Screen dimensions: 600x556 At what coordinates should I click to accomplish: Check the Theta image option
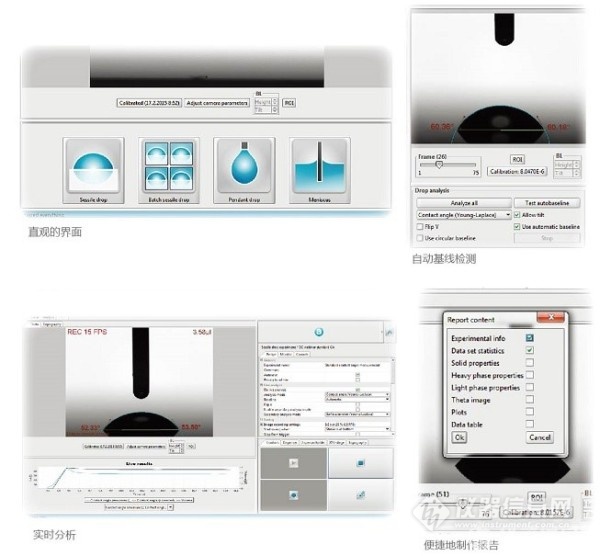coord(529,399)
